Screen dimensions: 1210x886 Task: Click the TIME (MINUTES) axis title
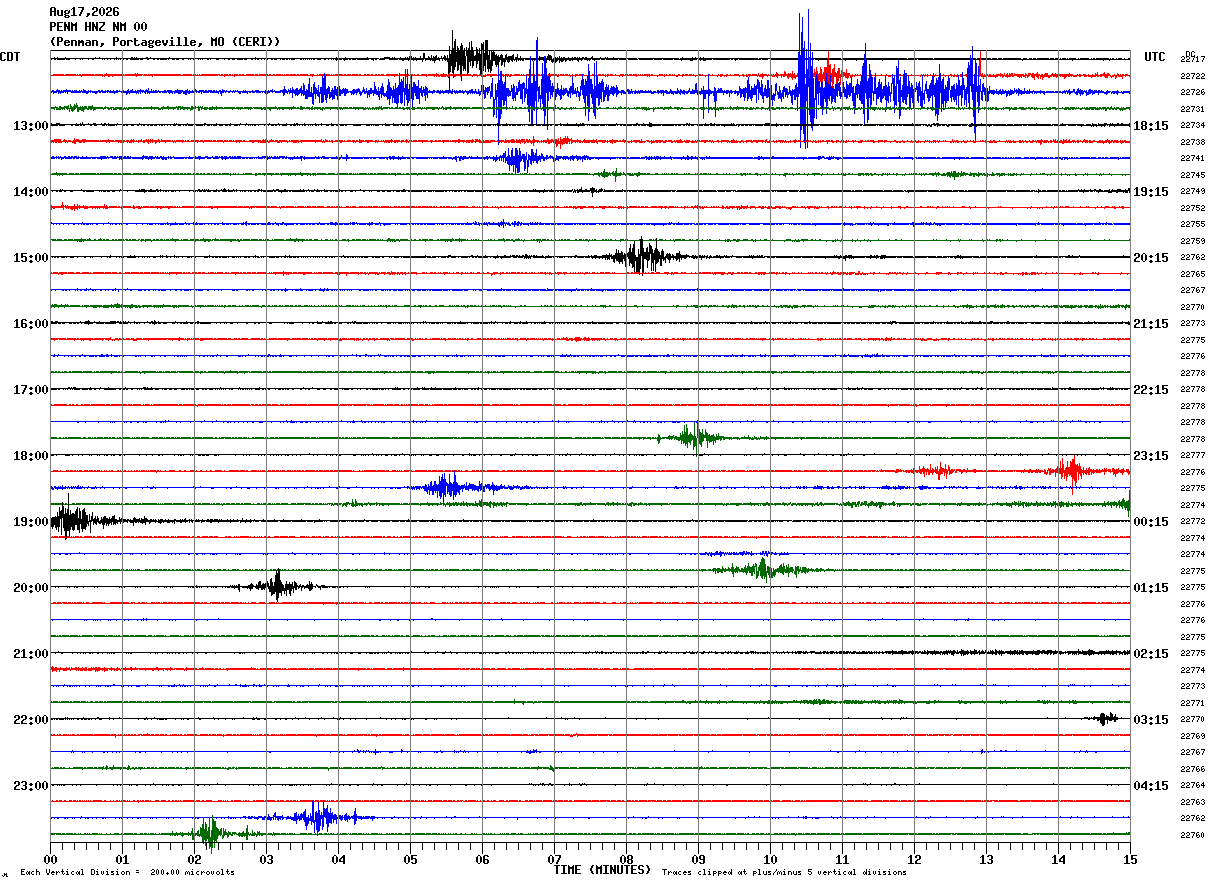(x=602, y=870)
